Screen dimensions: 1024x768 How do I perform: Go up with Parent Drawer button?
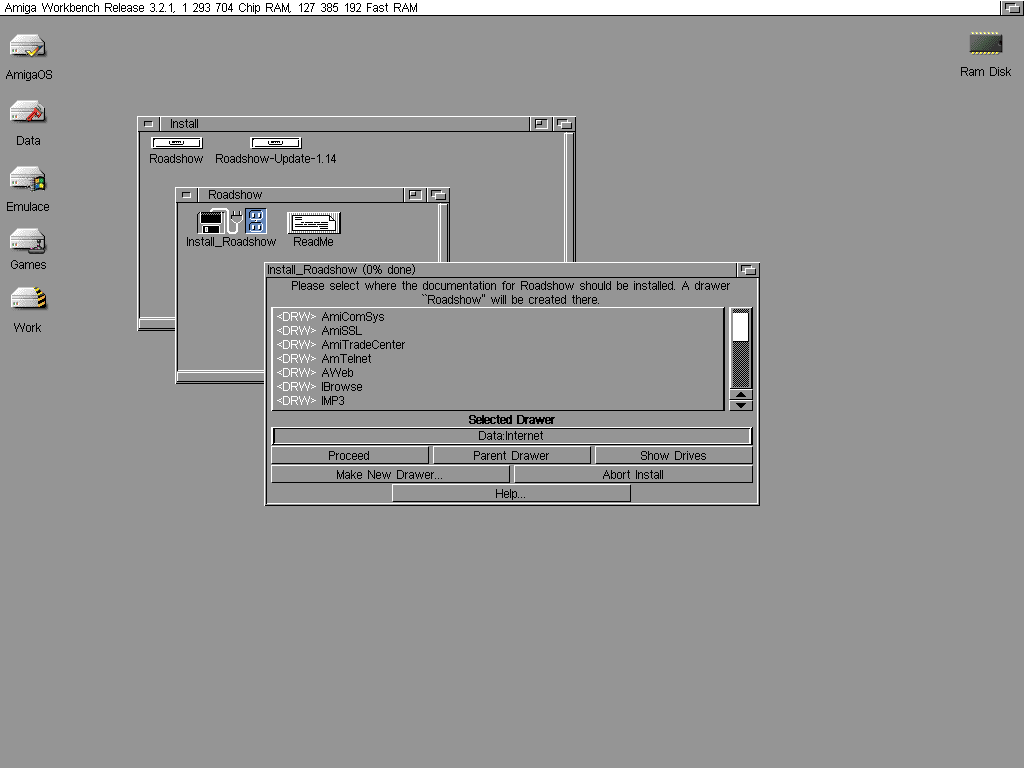pos(511,455)
